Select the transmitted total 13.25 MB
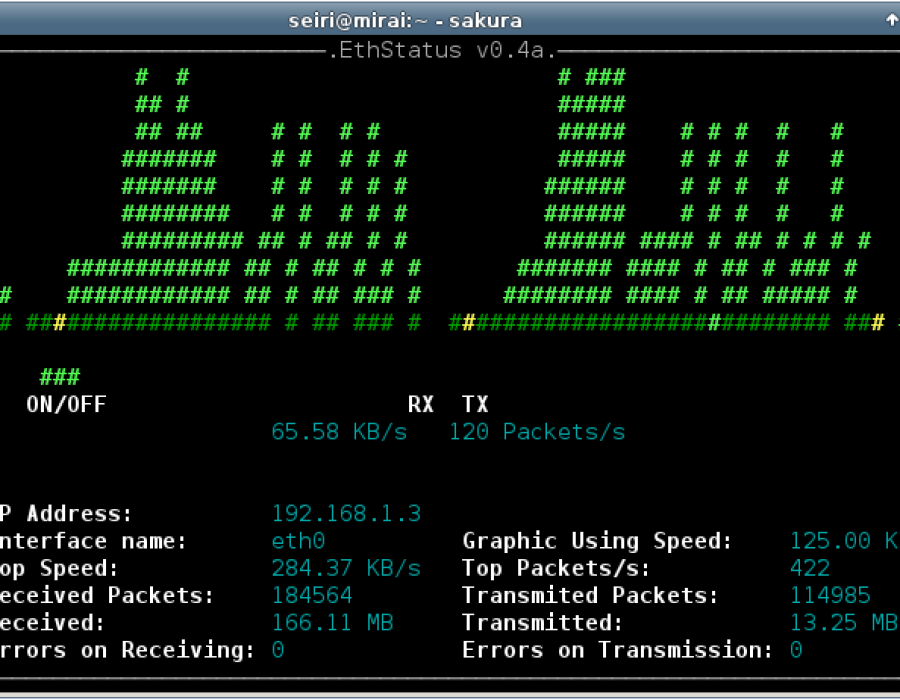900x700 pixels. (844, 623)
